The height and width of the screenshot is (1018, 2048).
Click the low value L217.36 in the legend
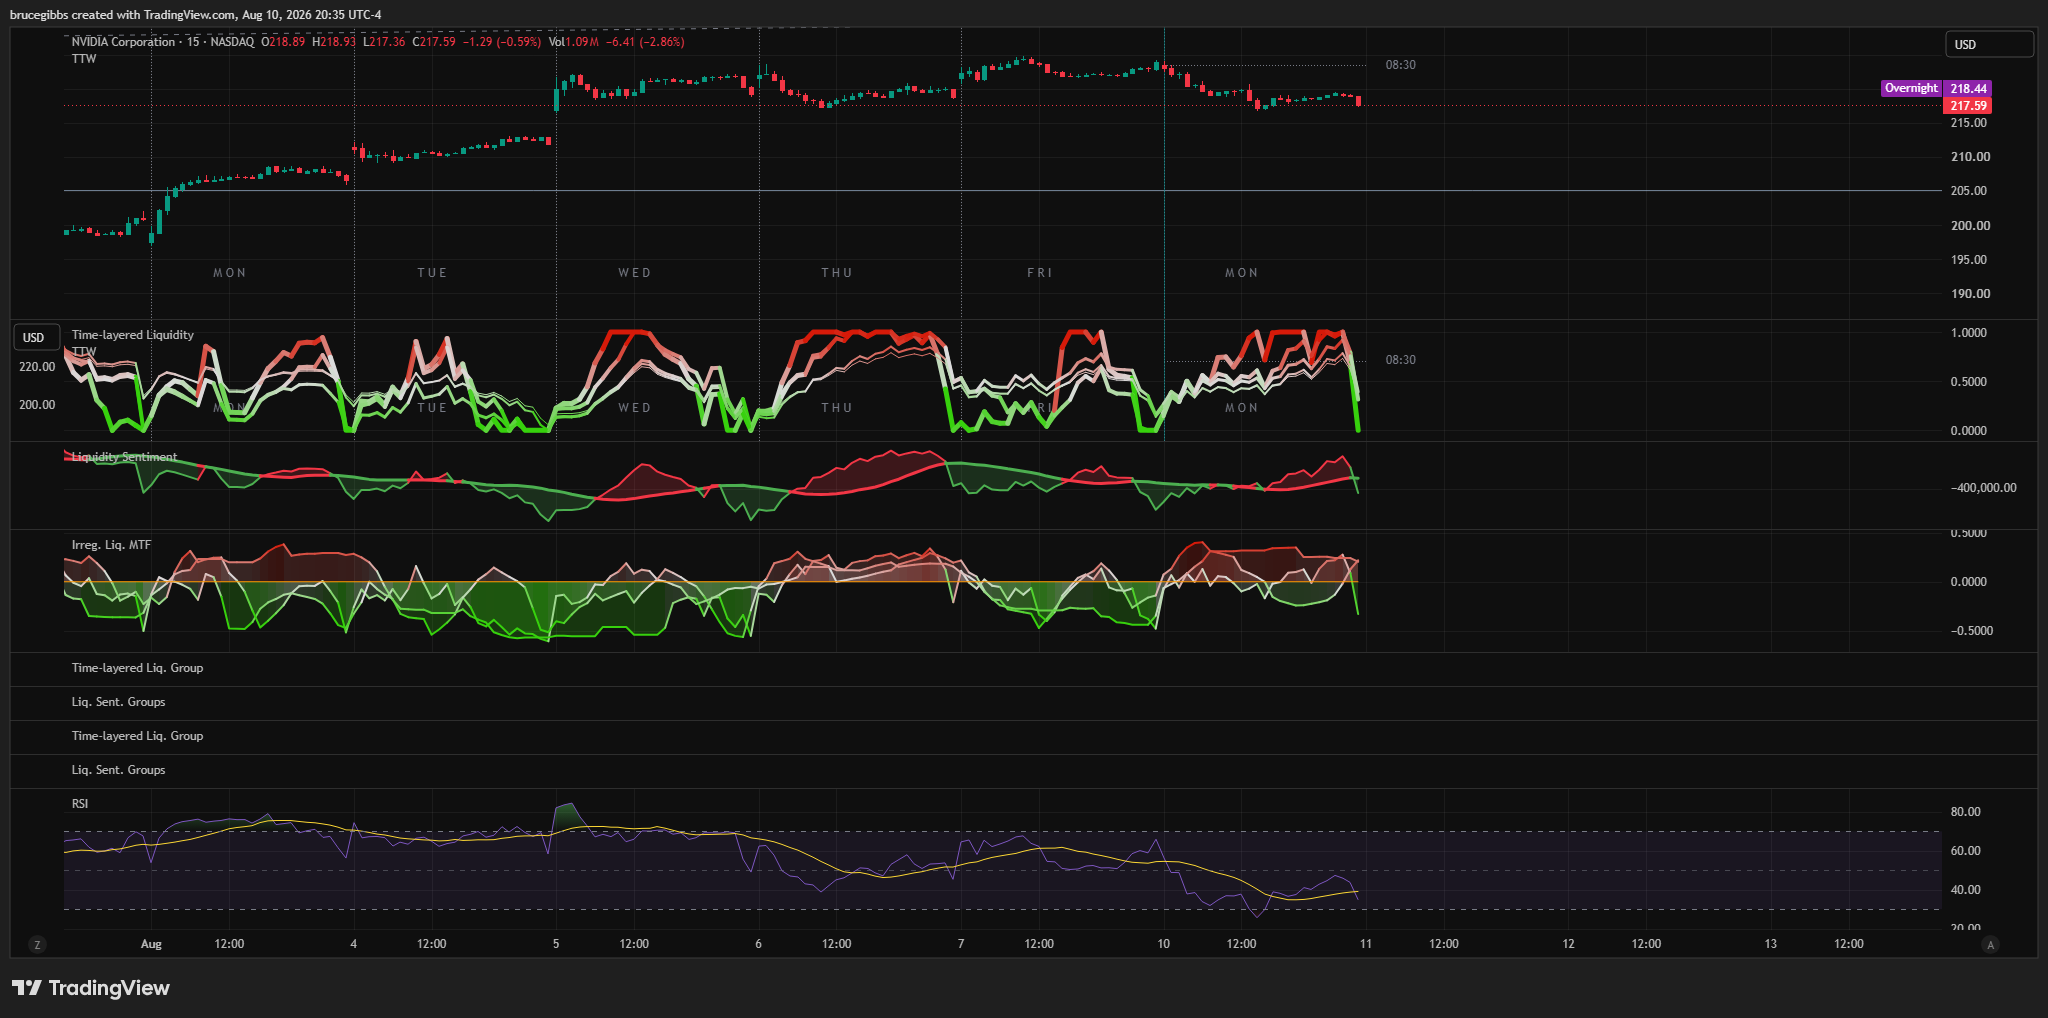click(384, 42)
